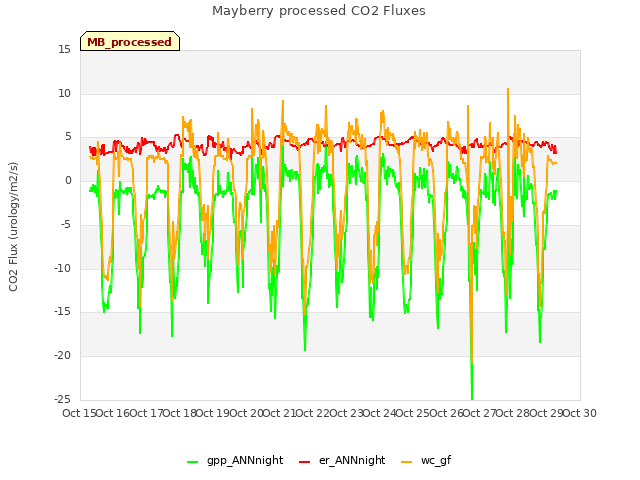Click the CO2 Flux y-axis title

(13, 227)
